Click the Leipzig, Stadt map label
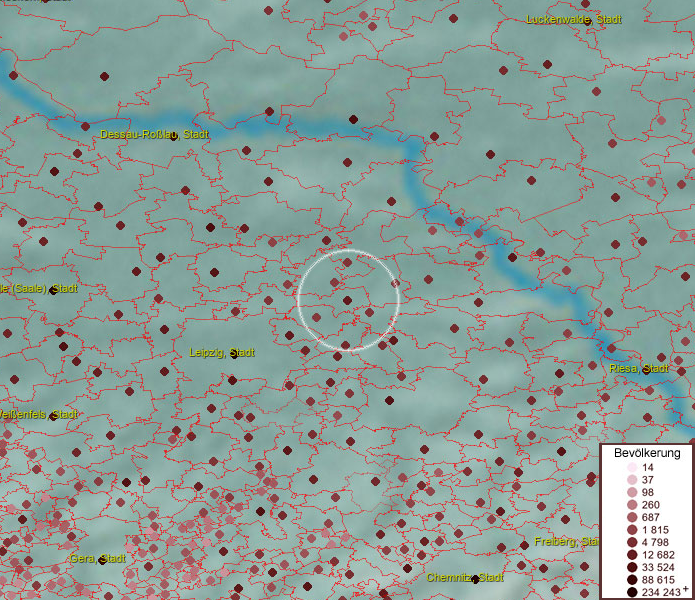The image size is (695, 600). (x=222, y=352)
